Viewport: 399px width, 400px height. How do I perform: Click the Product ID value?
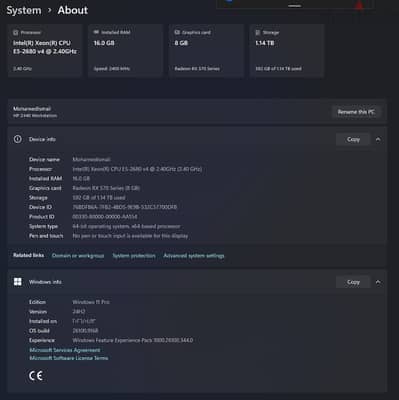point(105,217)
